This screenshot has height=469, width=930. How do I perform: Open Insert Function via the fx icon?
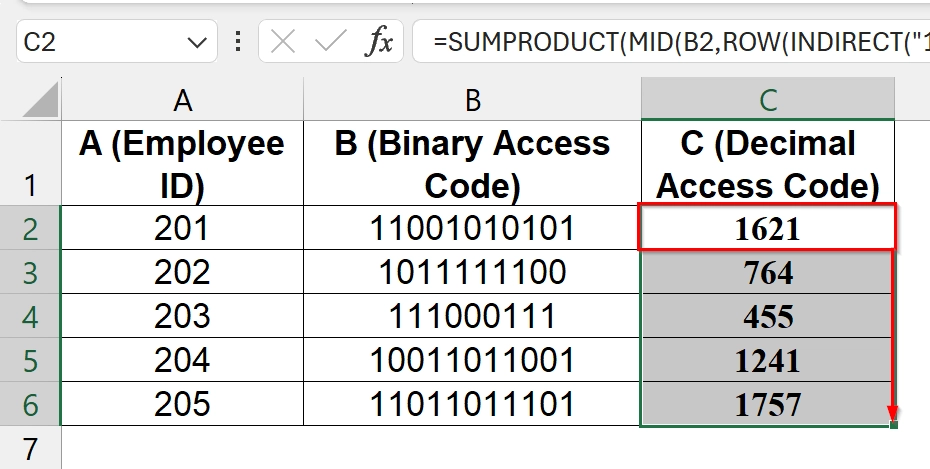coord(380,42)
